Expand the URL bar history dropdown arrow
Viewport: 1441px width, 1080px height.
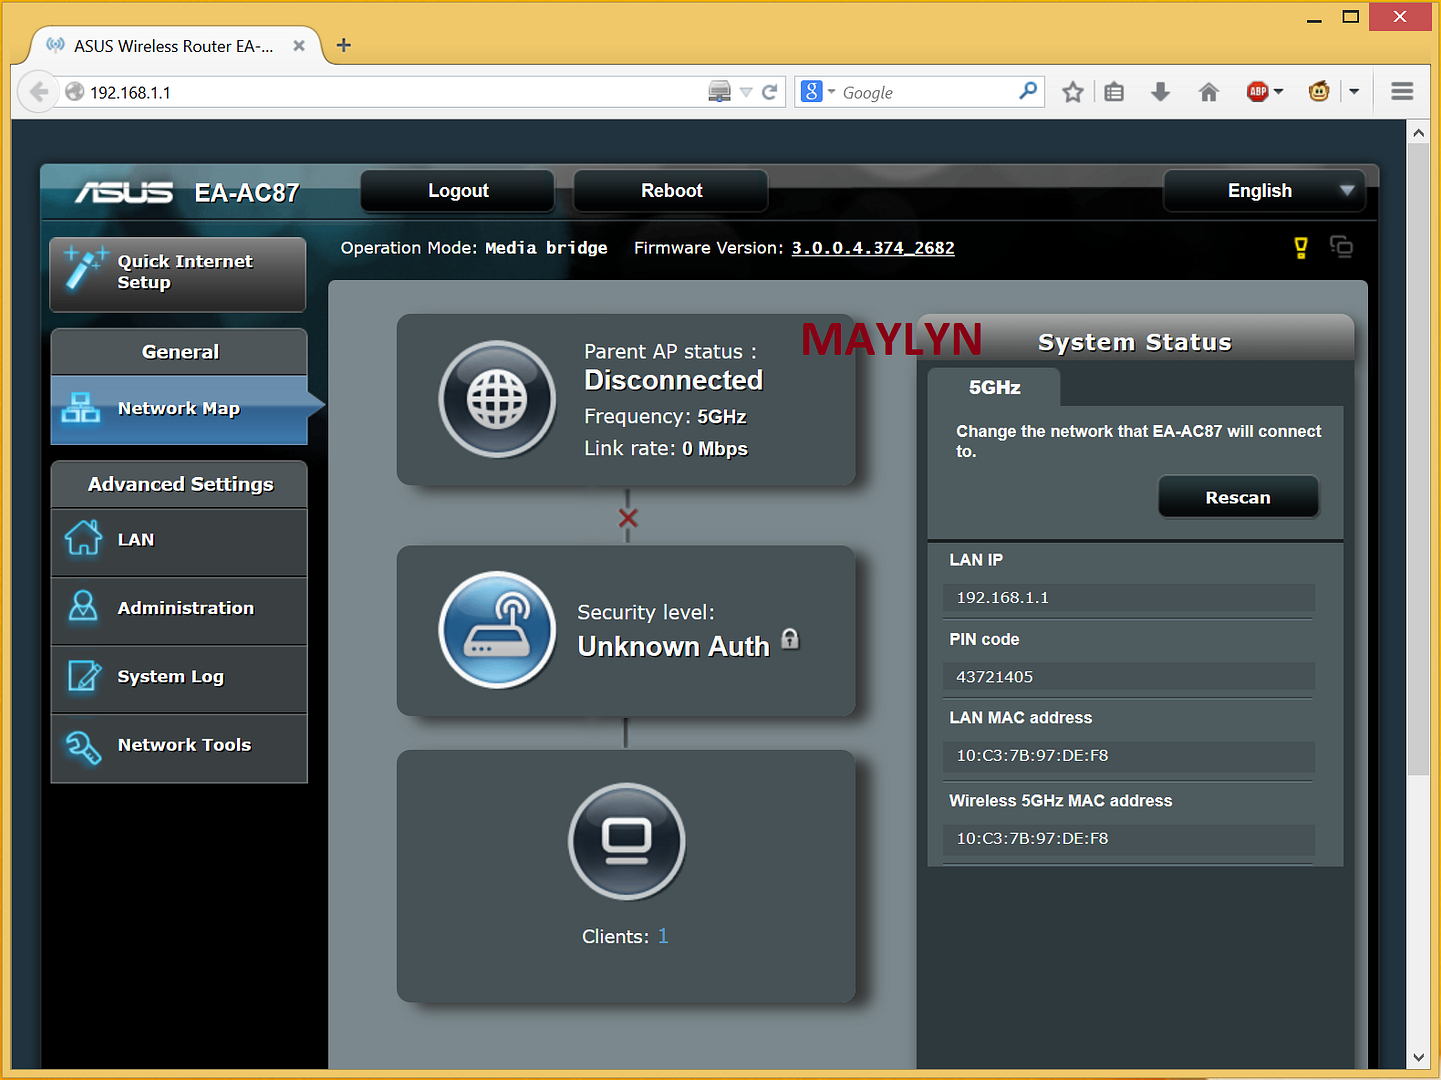[746, 92]
